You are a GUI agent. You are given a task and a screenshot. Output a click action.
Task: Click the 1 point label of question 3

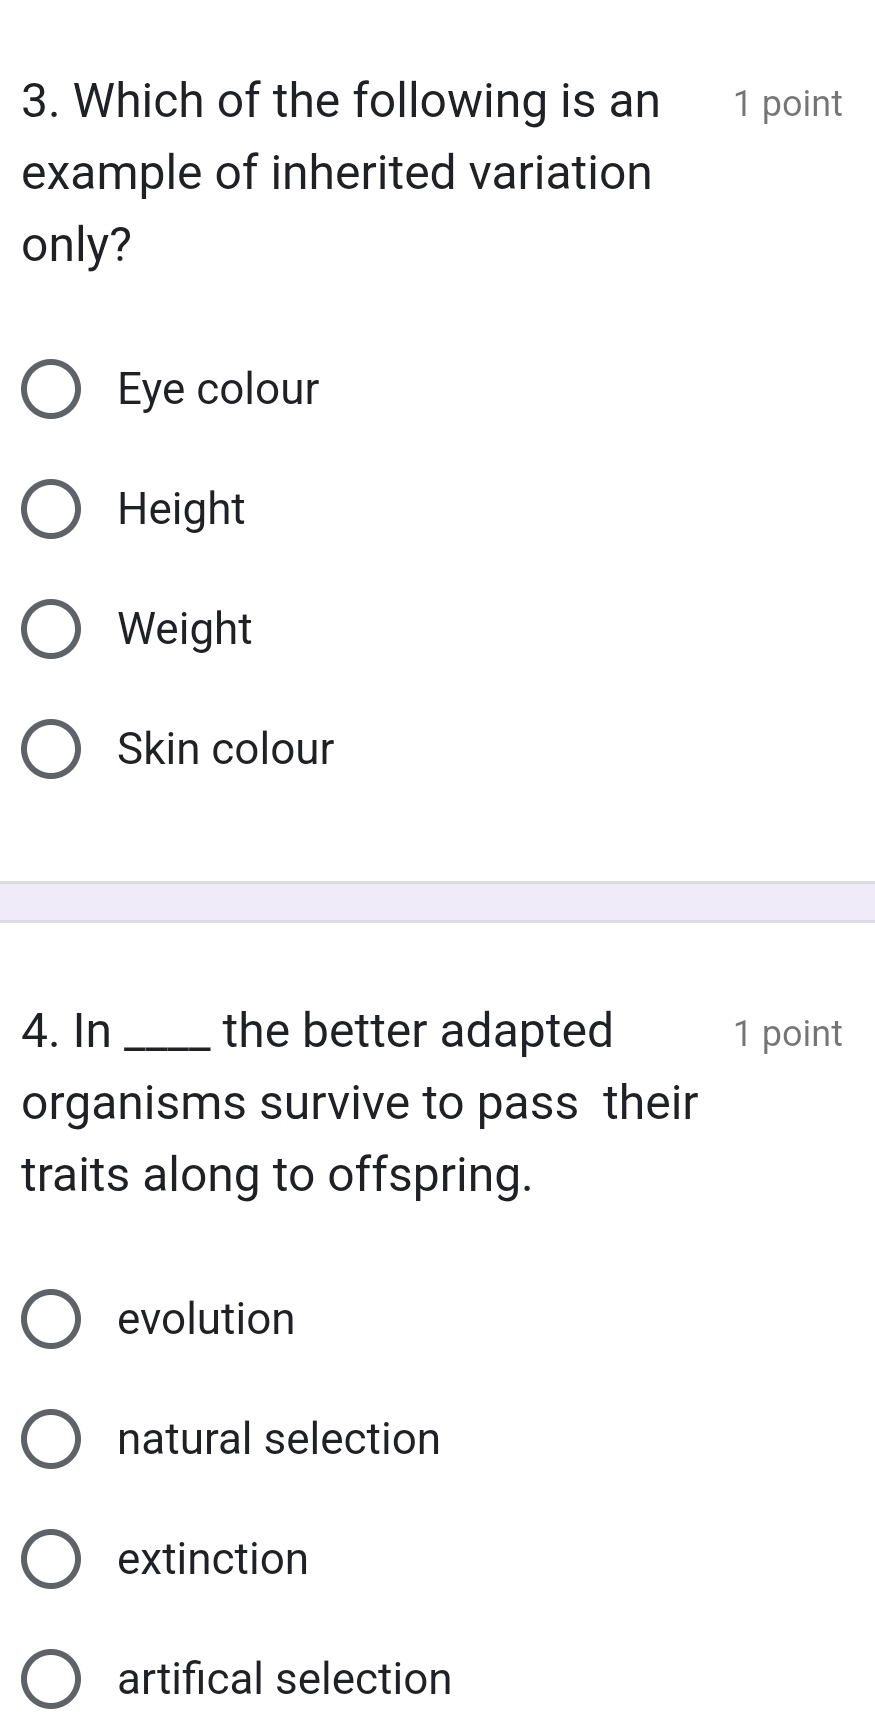point(788,104)
